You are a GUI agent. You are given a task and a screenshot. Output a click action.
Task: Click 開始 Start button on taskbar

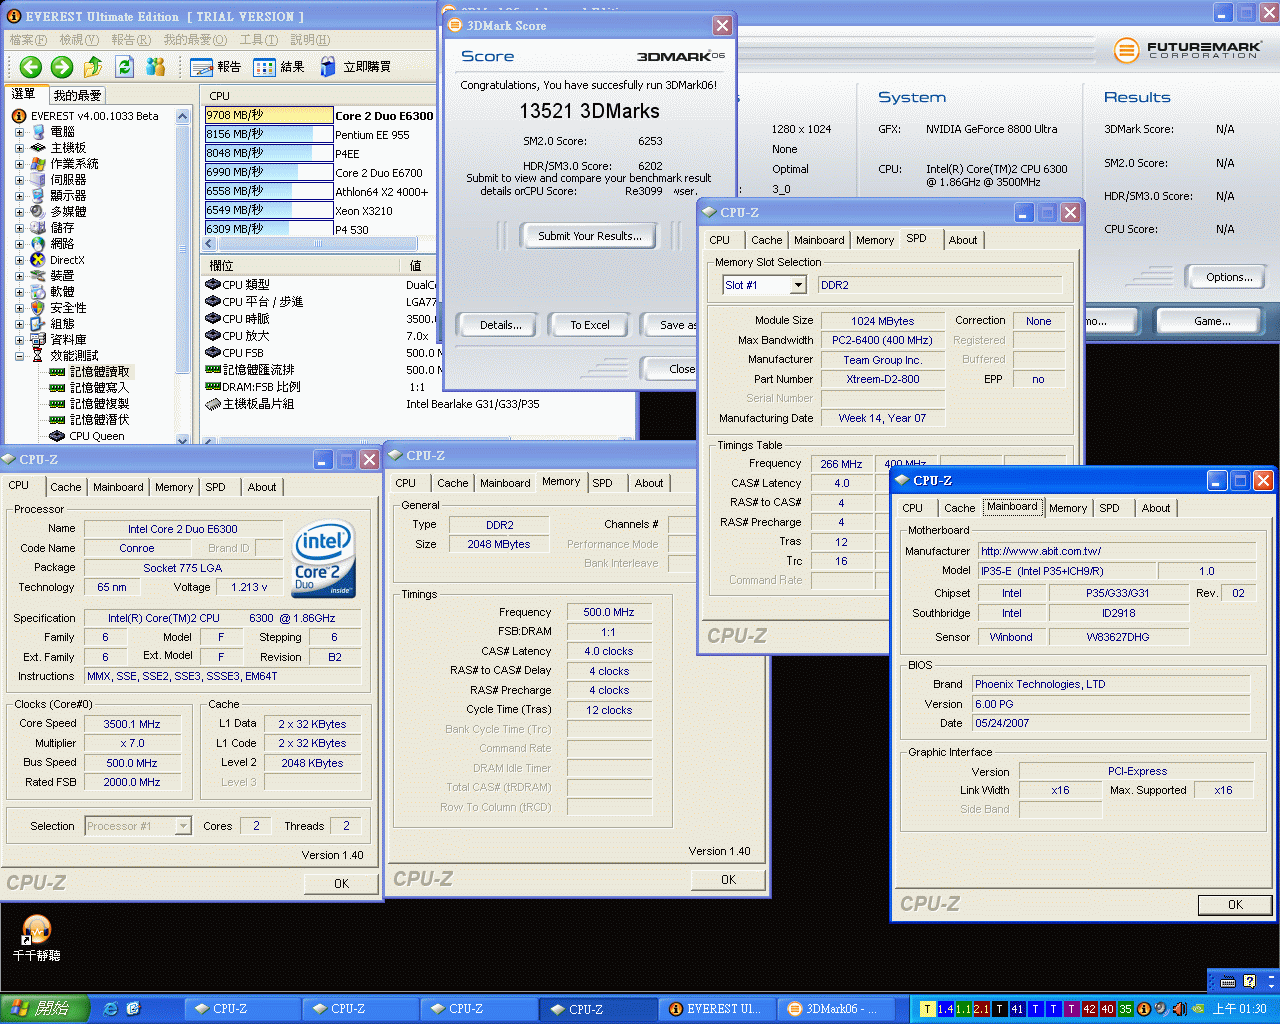point(45,1009)
